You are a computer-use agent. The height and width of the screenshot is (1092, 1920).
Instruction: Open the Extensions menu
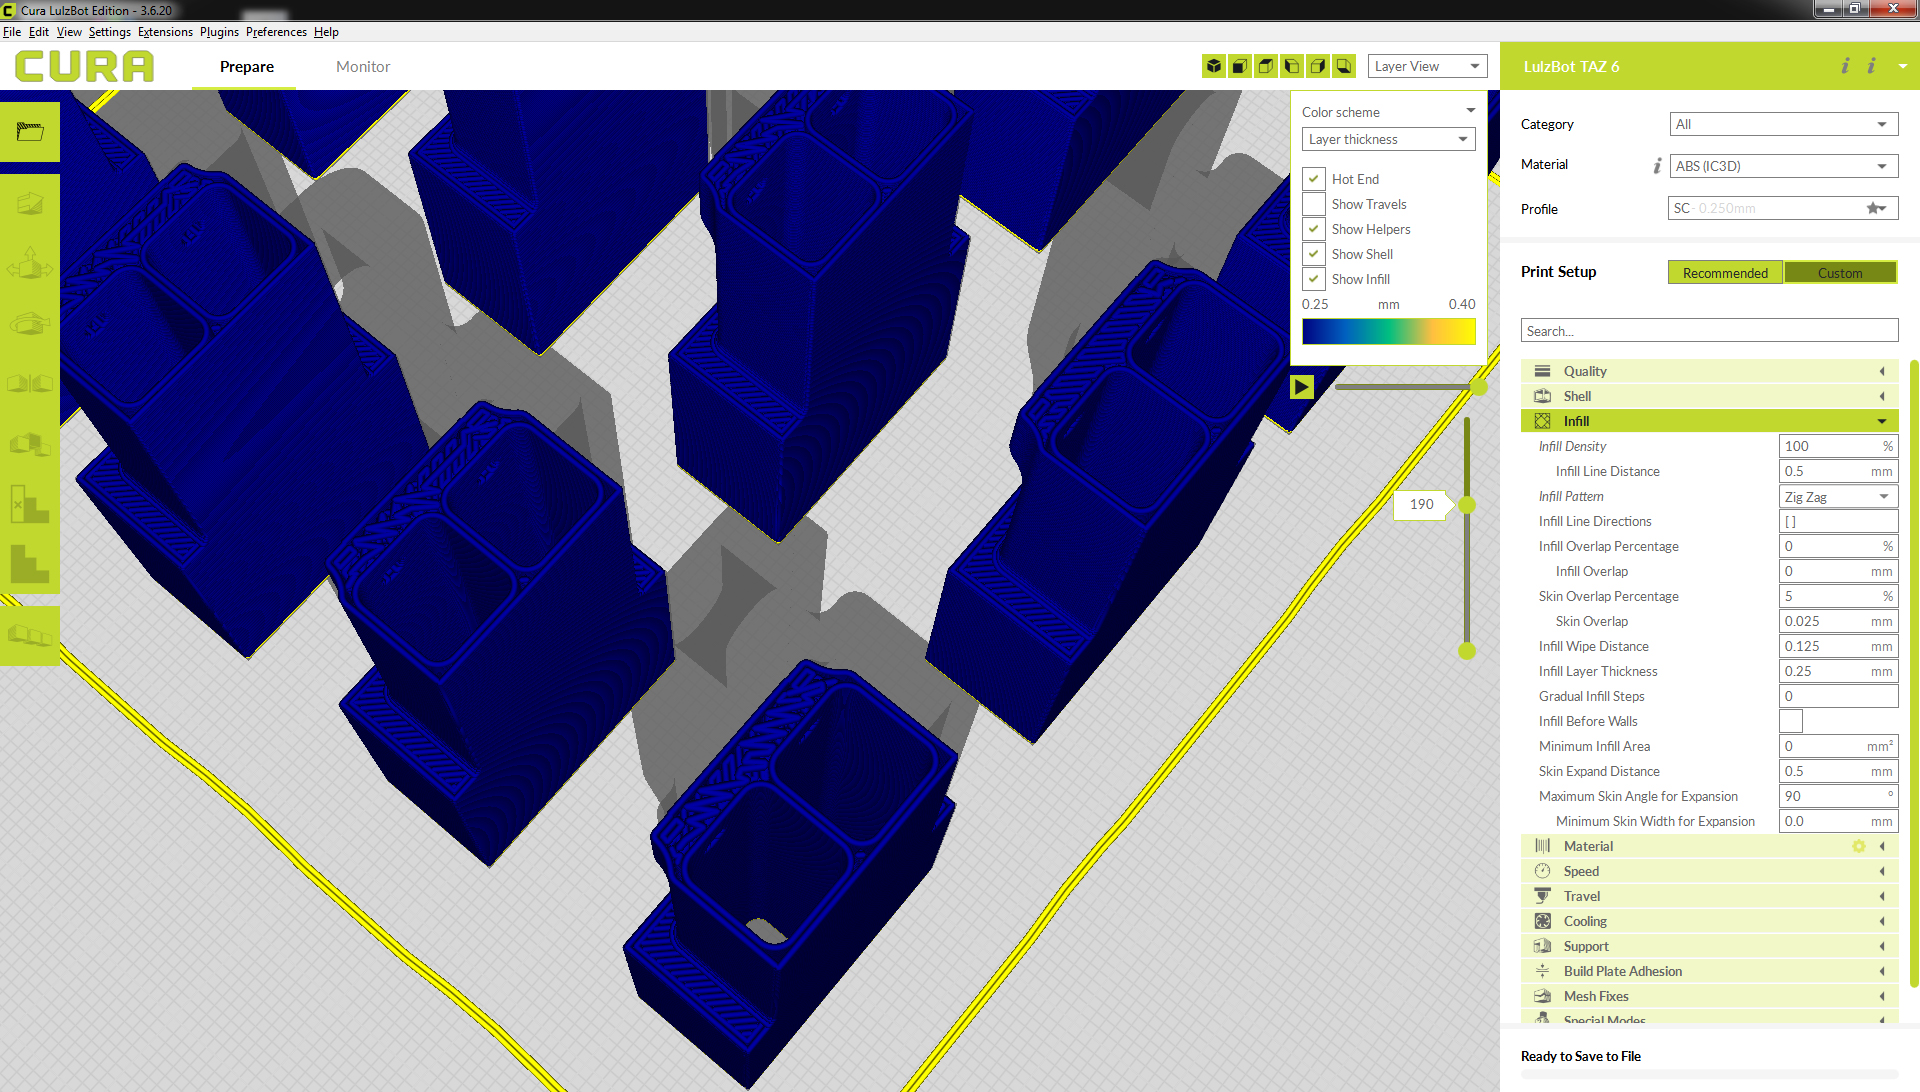point(165,32)
